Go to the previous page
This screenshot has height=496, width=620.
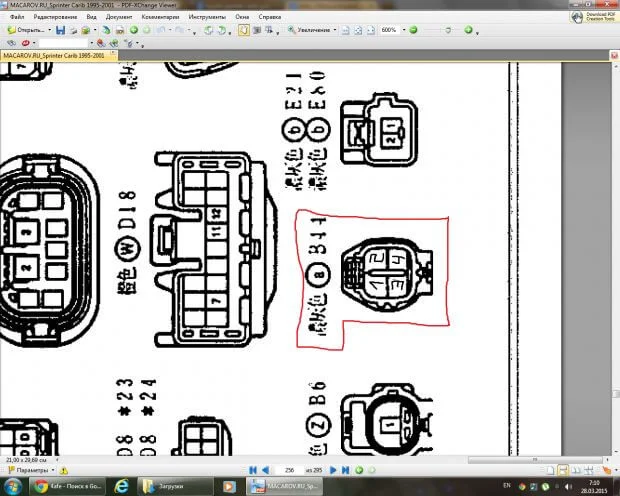[265, 469]
